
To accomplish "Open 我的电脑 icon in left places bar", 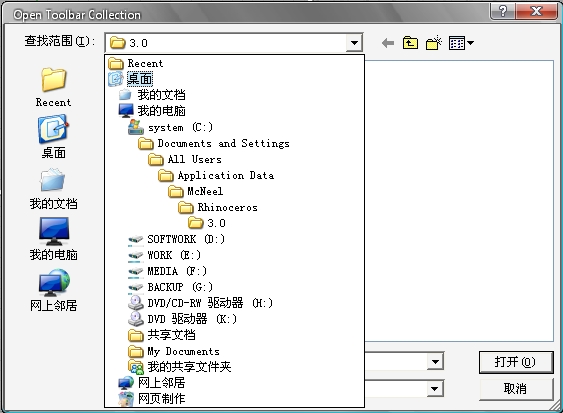I will (x=53, y=239).
